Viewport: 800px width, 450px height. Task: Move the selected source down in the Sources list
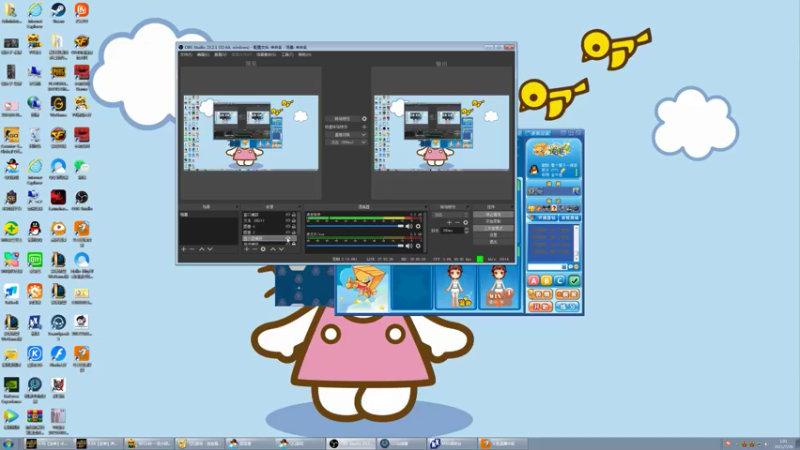282,249
